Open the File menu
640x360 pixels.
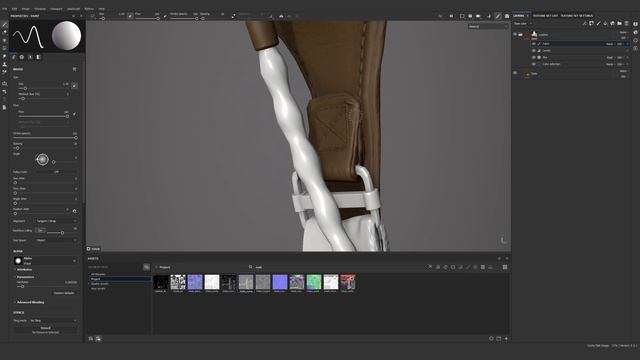click(x=4, y=9)
